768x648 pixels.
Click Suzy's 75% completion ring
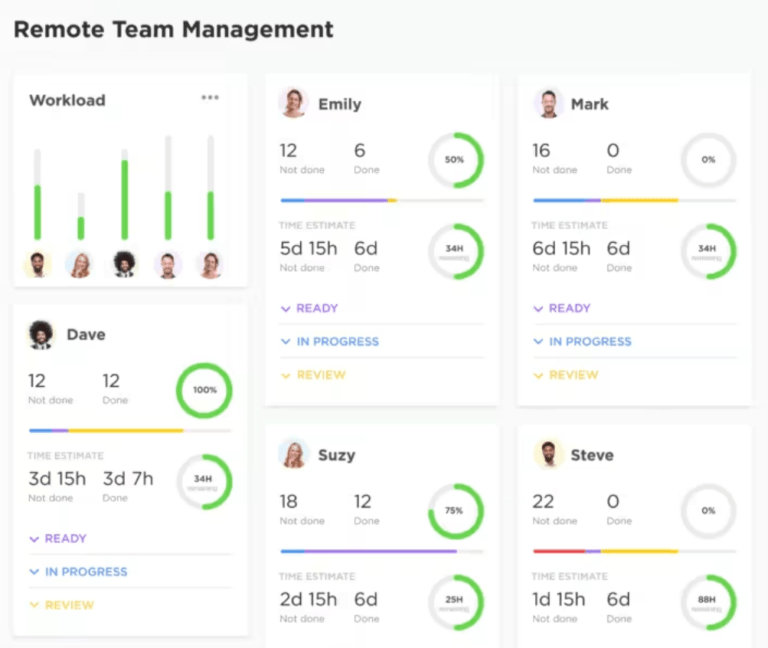[455, 511]
